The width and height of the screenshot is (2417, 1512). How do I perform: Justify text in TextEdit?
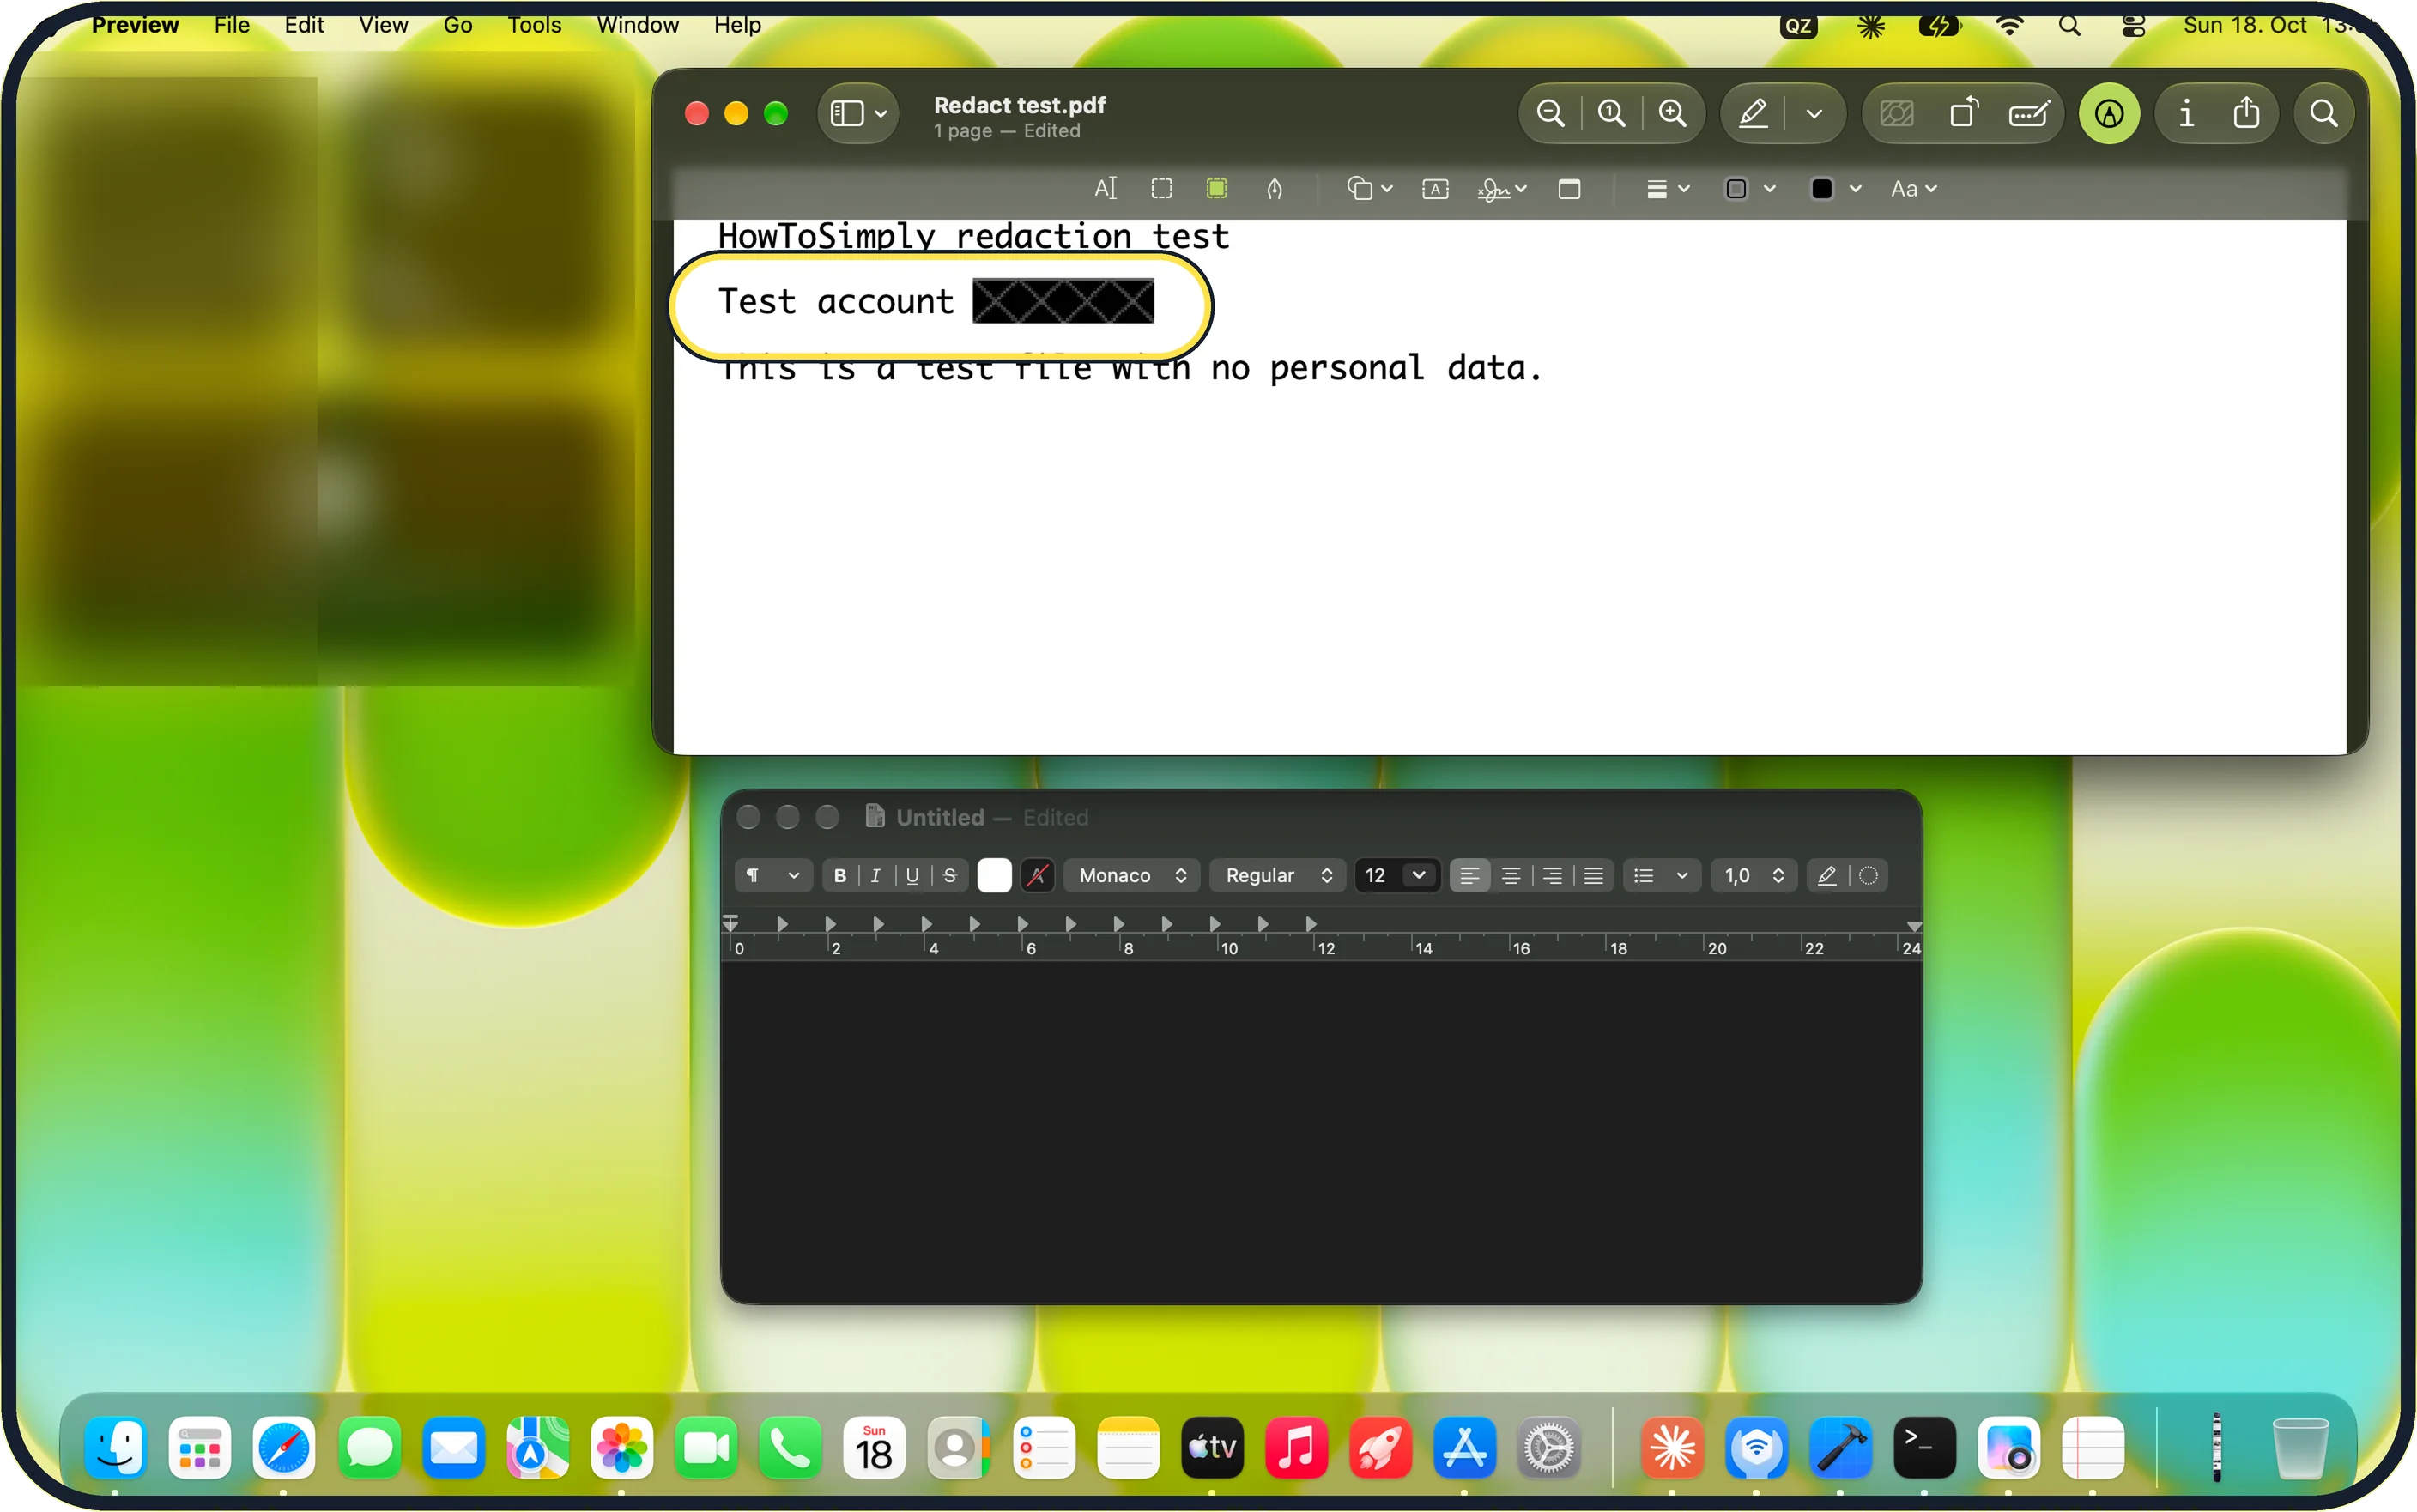click(x=1593, y=876)
